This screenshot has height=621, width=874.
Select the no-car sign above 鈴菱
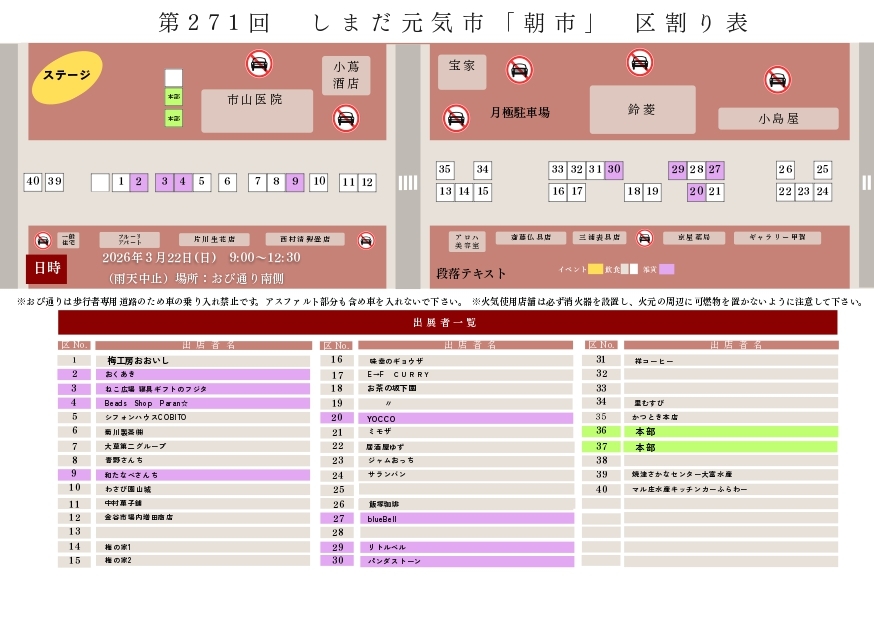pos(641,63)
